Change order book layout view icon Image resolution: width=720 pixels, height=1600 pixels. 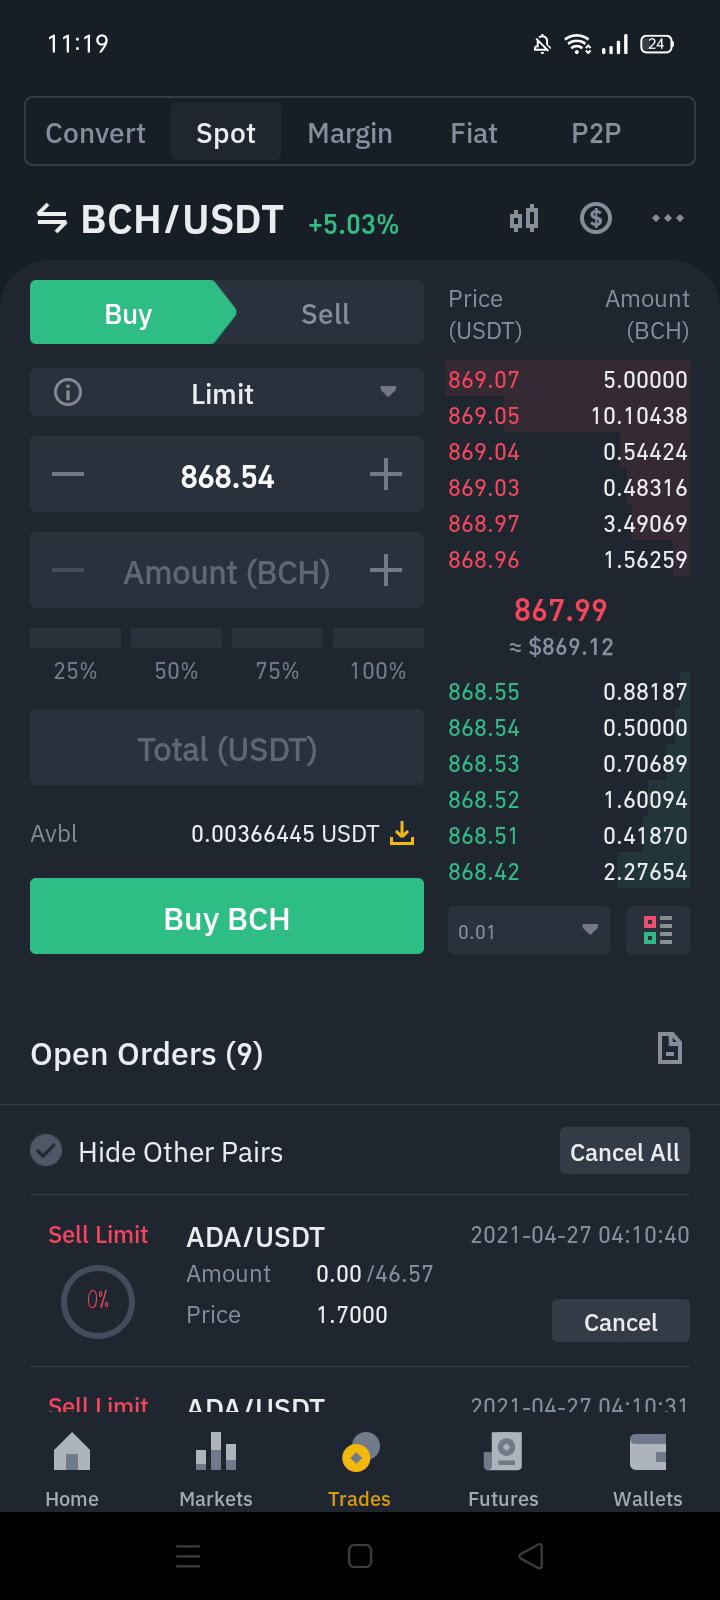tap(658, 930)
